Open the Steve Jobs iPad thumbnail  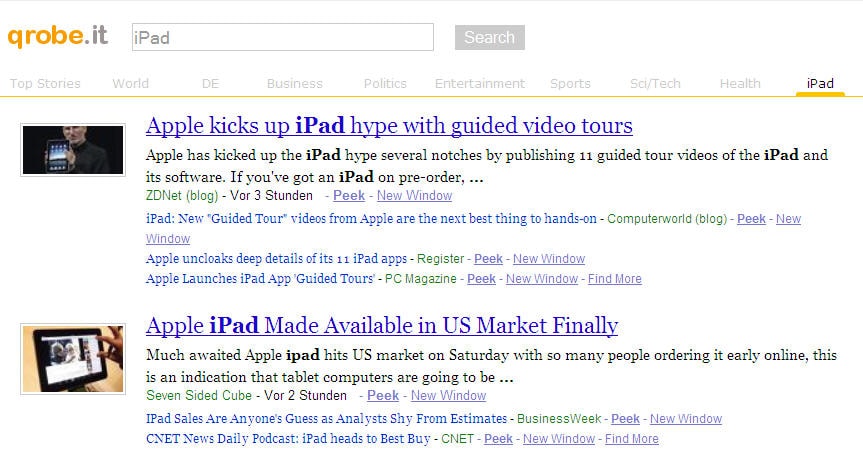pos(73,149)
